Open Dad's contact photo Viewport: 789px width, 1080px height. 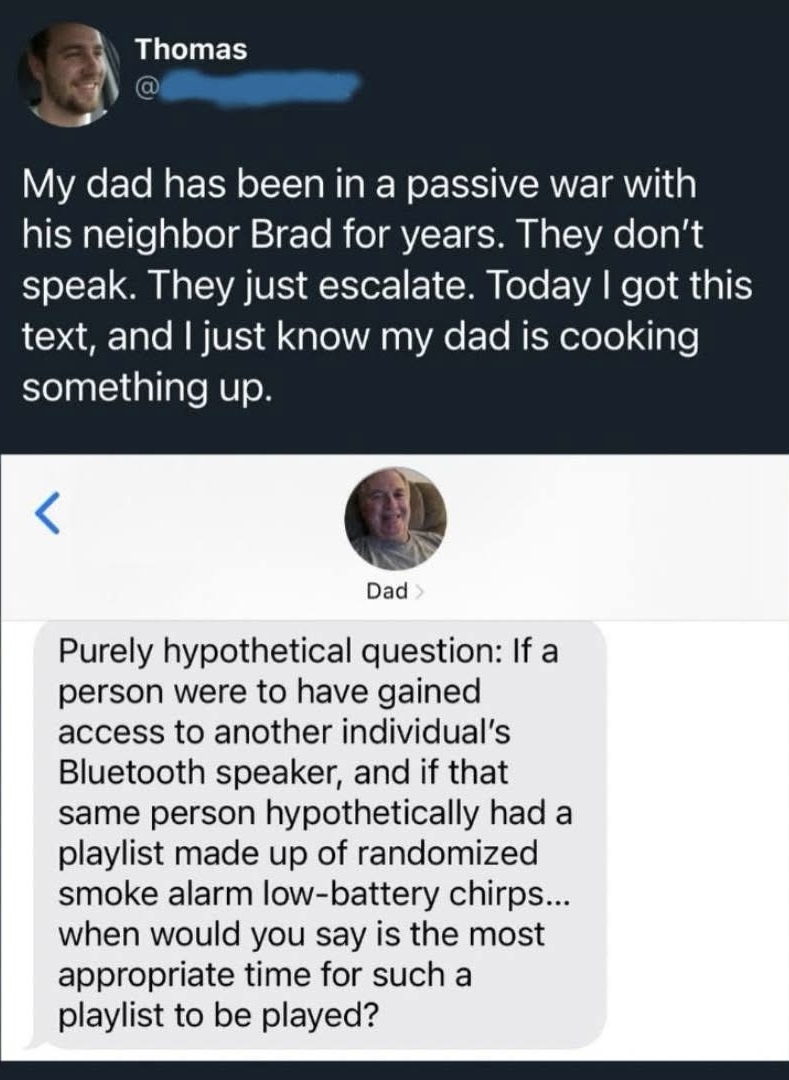395,519
